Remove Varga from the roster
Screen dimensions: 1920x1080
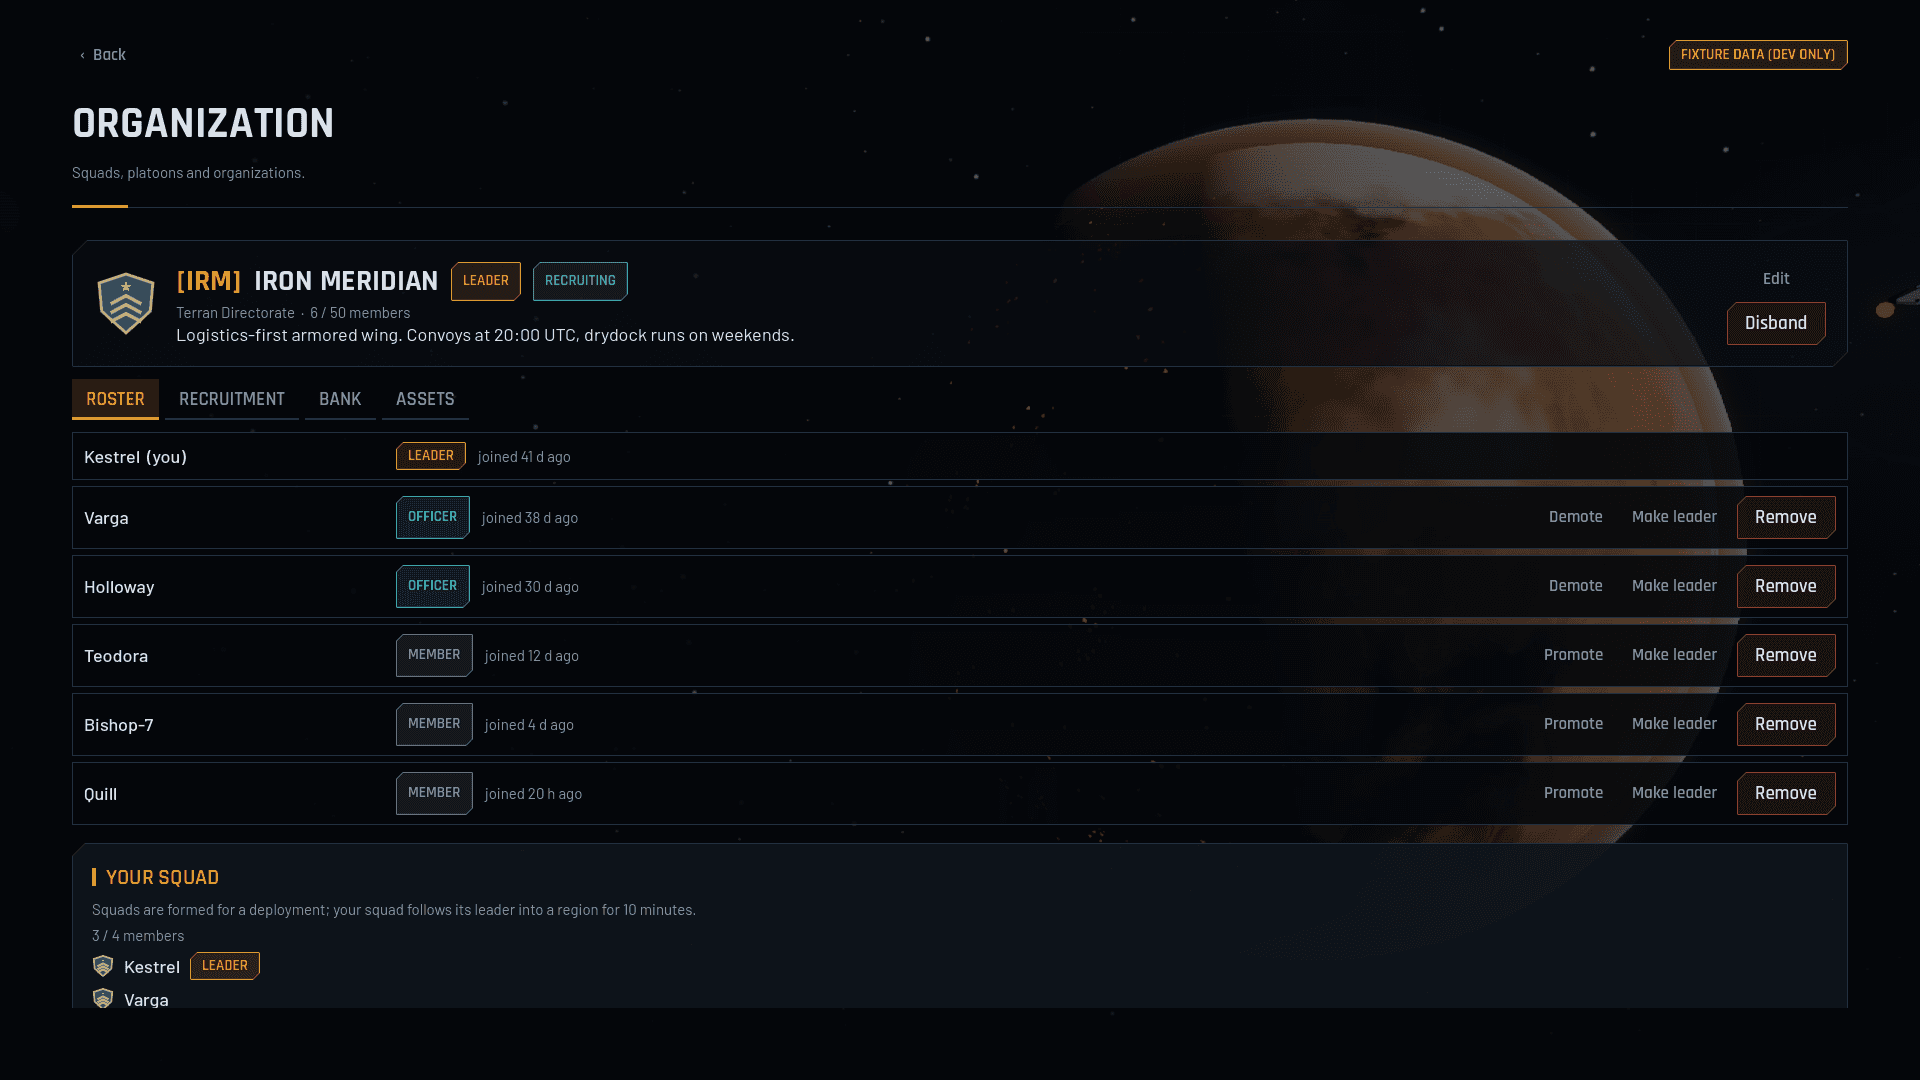1786,517
